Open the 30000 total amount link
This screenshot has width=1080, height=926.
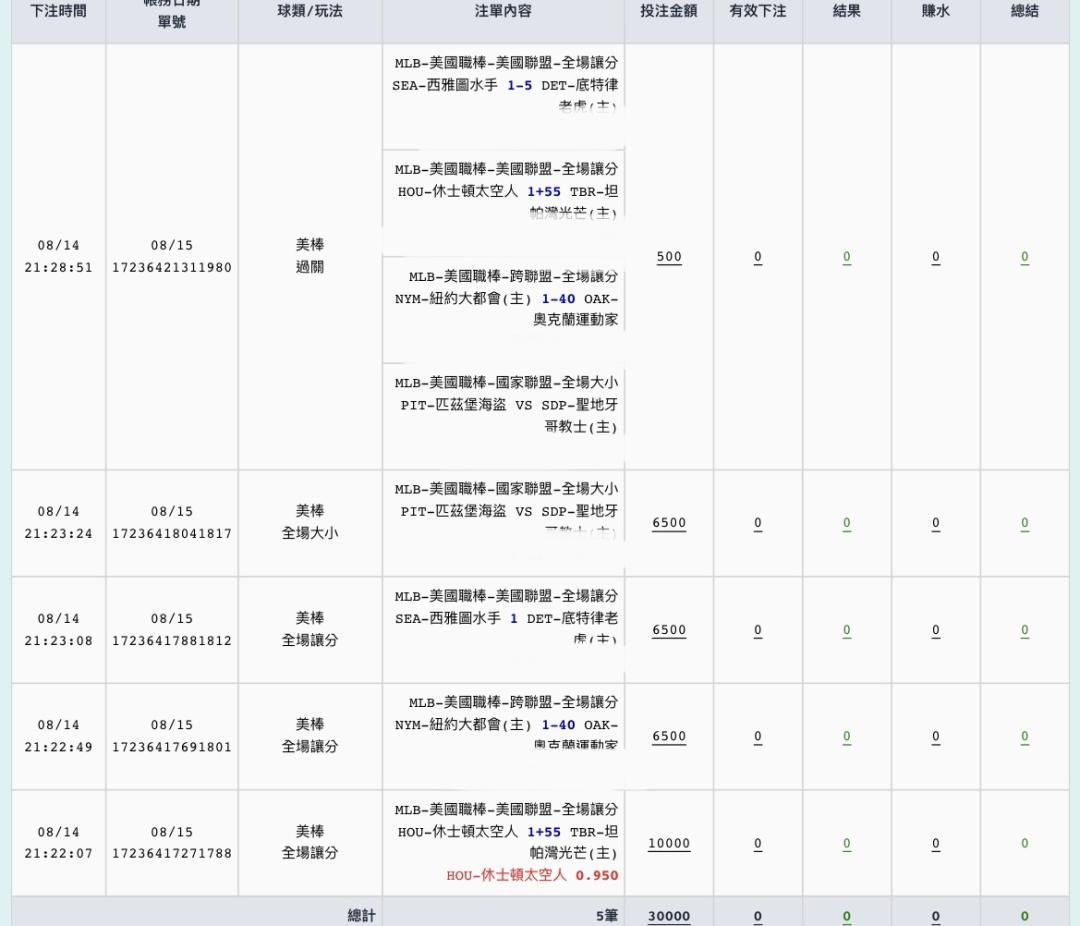tap(669, 916)
